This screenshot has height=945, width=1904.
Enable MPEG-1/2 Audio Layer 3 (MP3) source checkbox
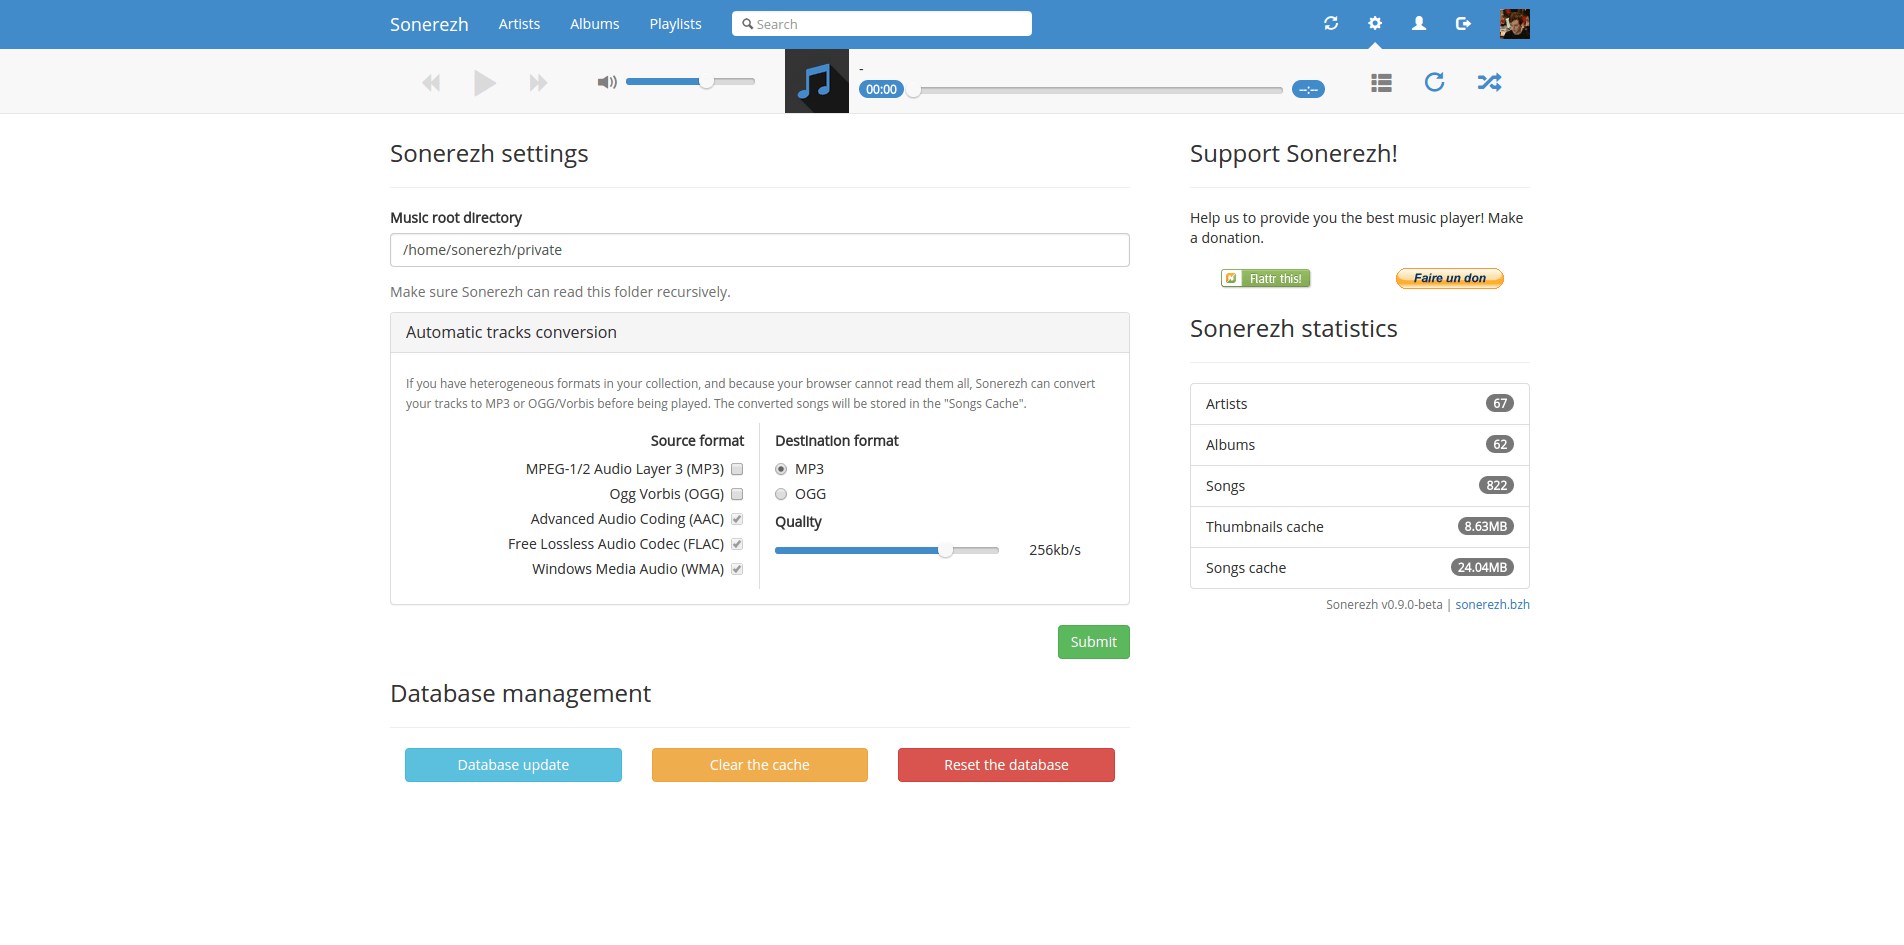pos(737,469)
